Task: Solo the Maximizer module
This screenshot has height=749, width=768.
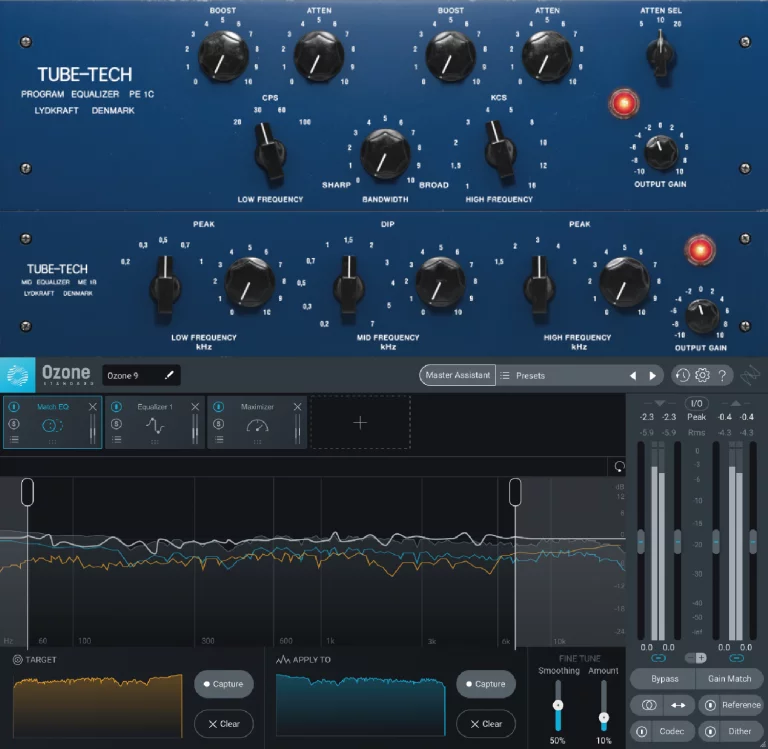Action: 218,424
